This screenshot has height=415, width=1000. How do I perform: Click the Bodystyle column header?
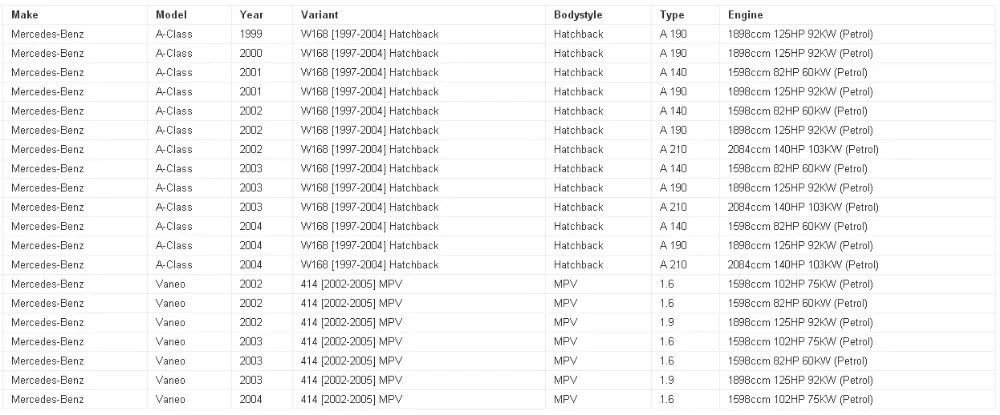578,15
